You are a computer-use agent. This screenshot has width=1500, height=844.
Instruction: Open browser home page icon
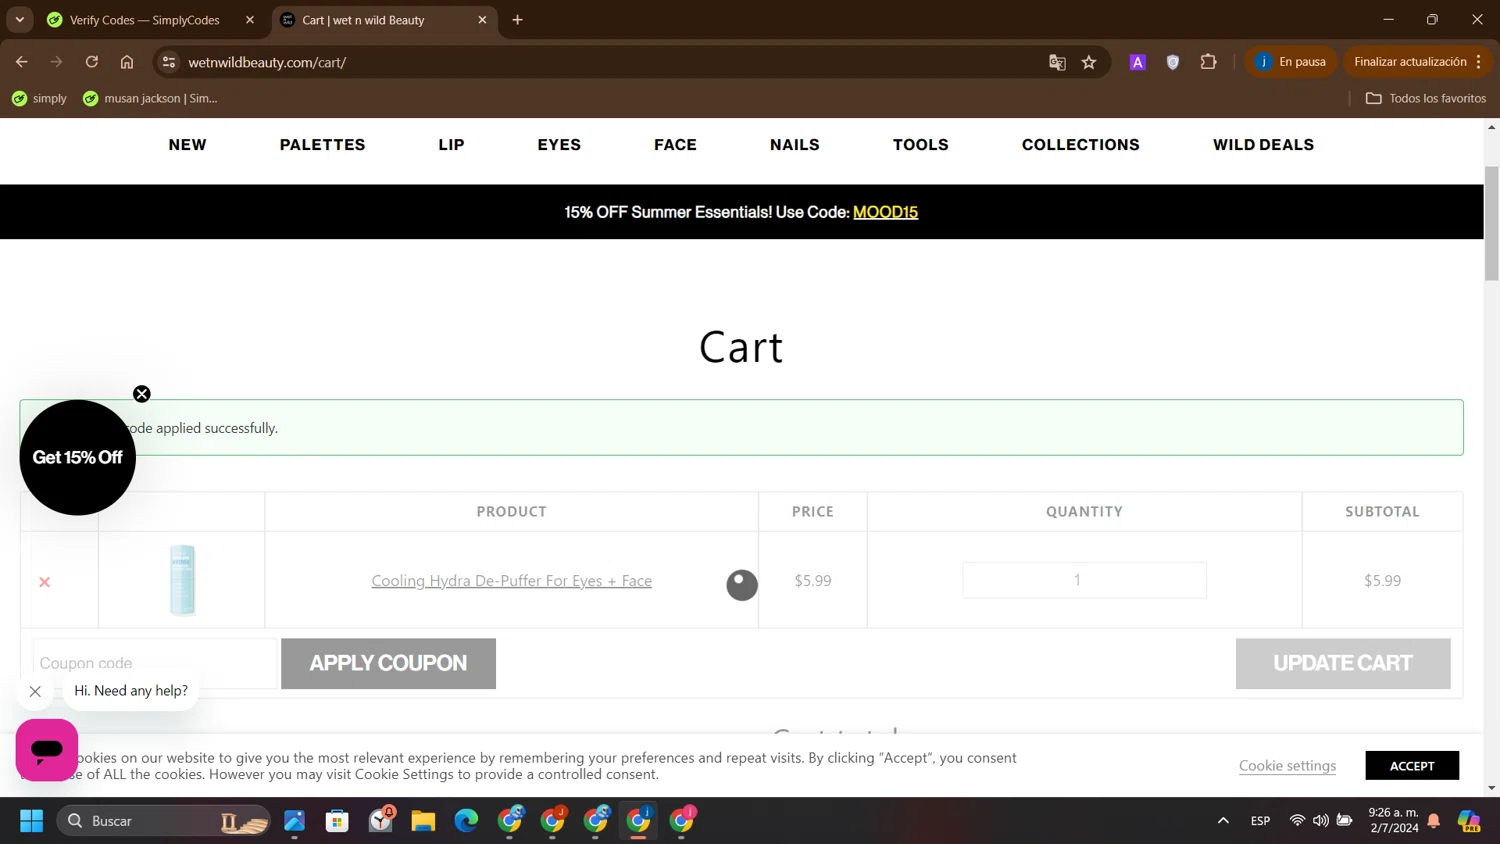tap(127, 62)
